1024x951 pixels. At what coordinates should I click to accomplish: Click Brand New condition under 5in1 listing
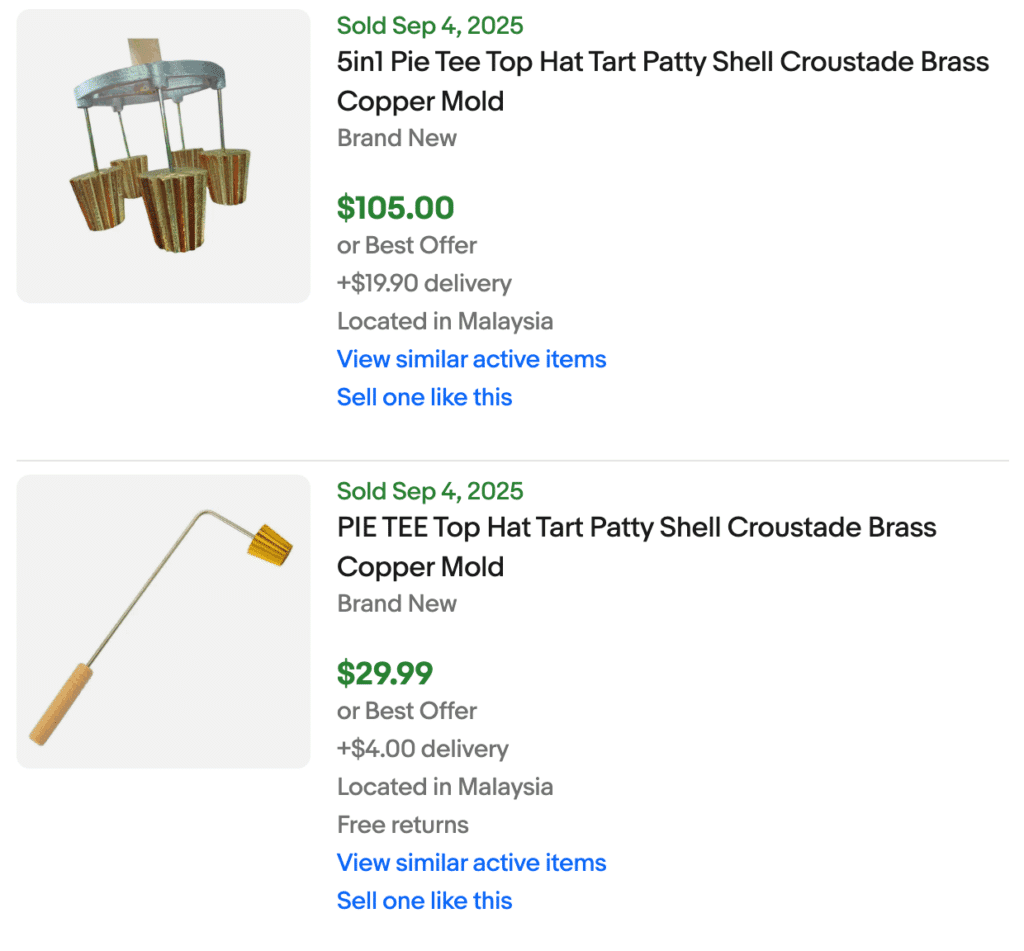[x=396, y=138]
